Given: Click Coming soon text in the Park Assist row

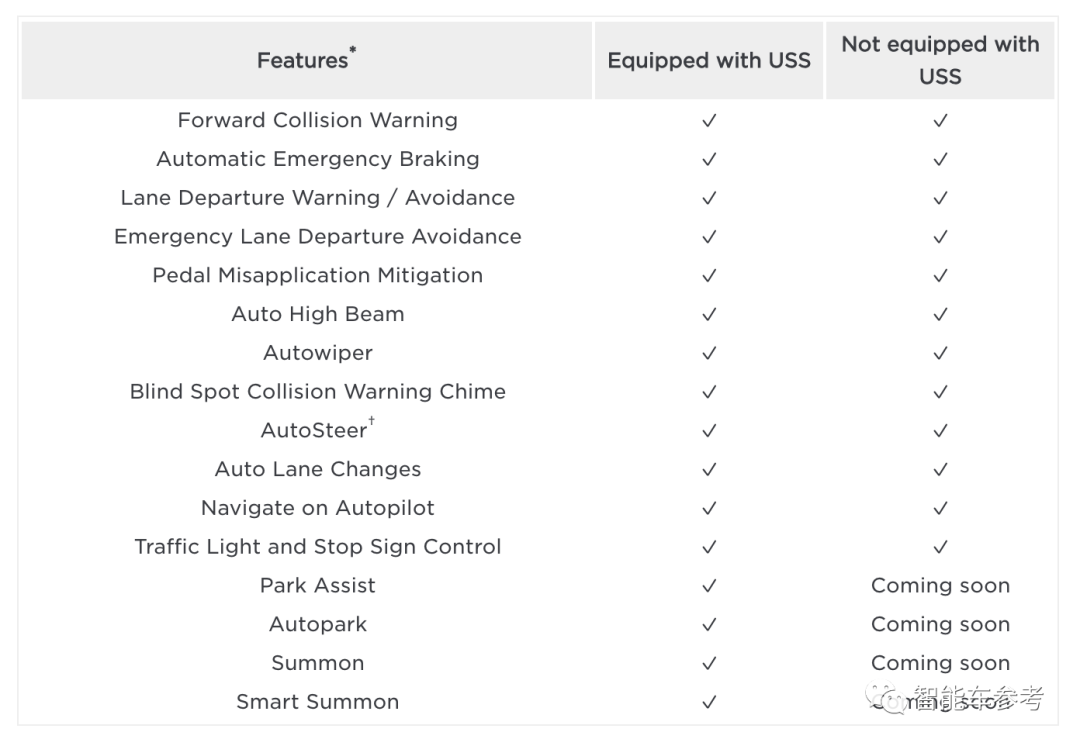Looking at the screenshot, I should [940, 586].
